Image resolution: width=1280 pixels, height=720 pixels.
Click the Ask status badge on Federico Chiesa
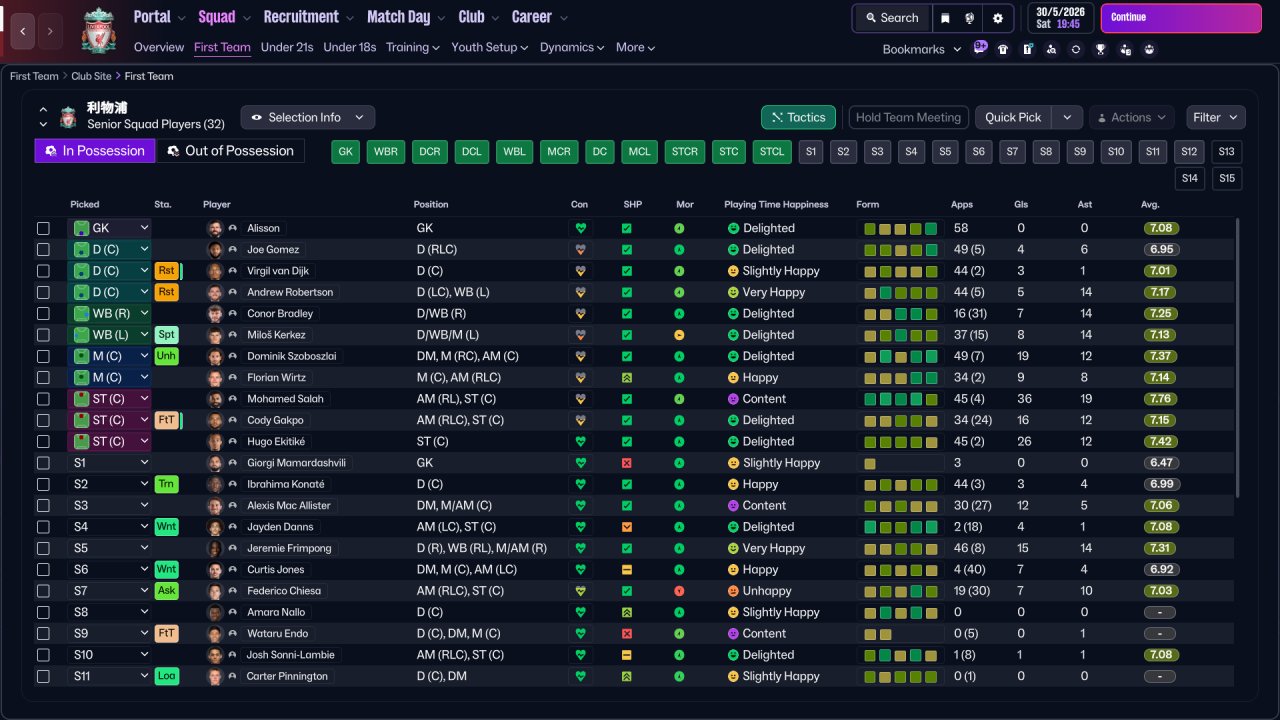167,591
